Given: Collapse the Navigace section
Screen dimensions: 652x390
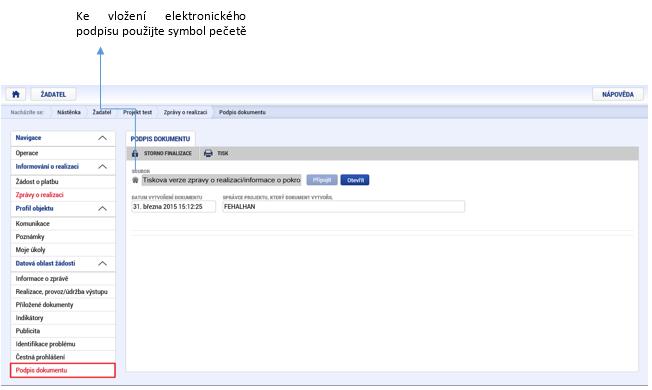Looking at the screenshot, I should 102,138.
